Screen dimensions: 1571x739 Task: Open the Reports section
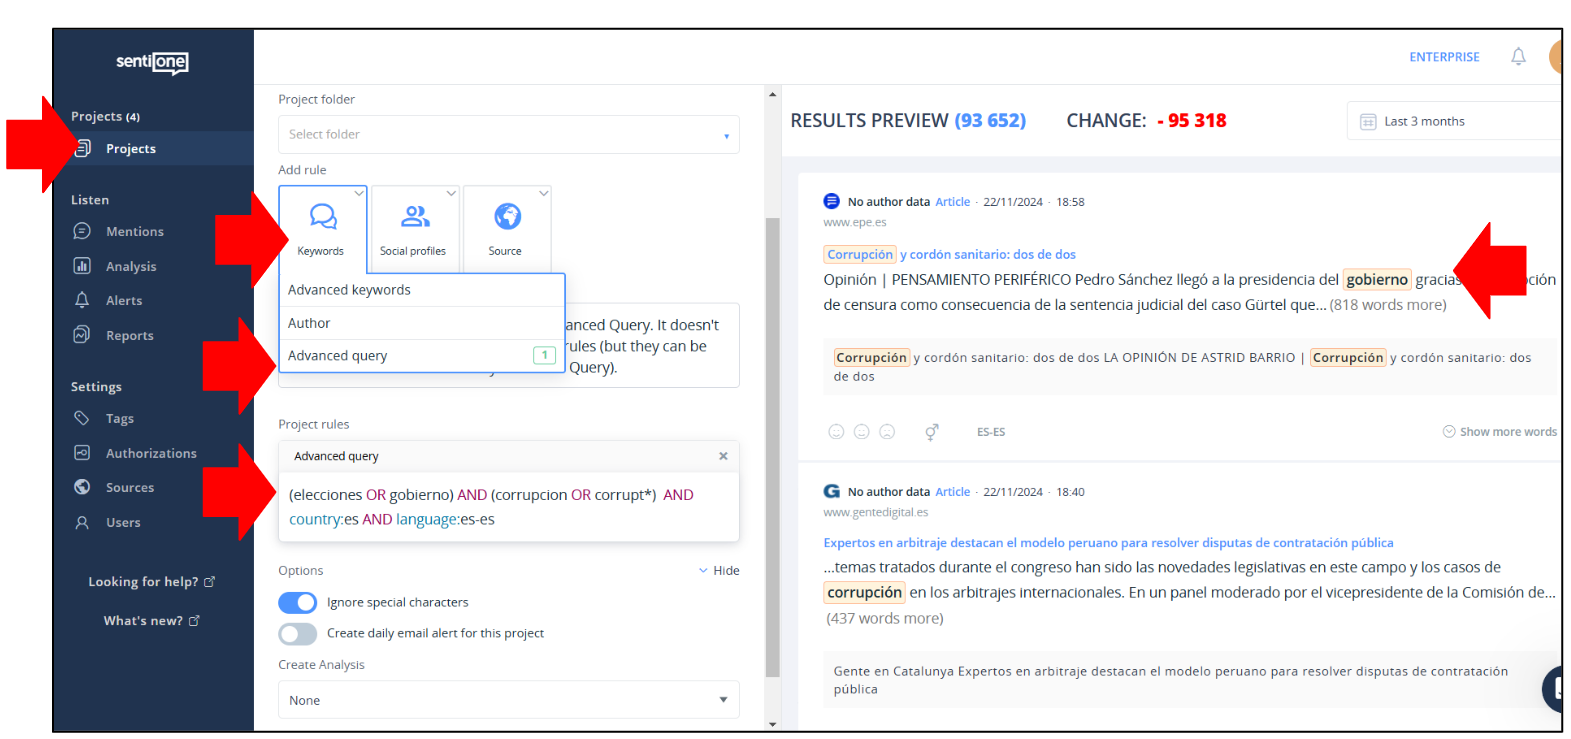[x=130, y=336]
